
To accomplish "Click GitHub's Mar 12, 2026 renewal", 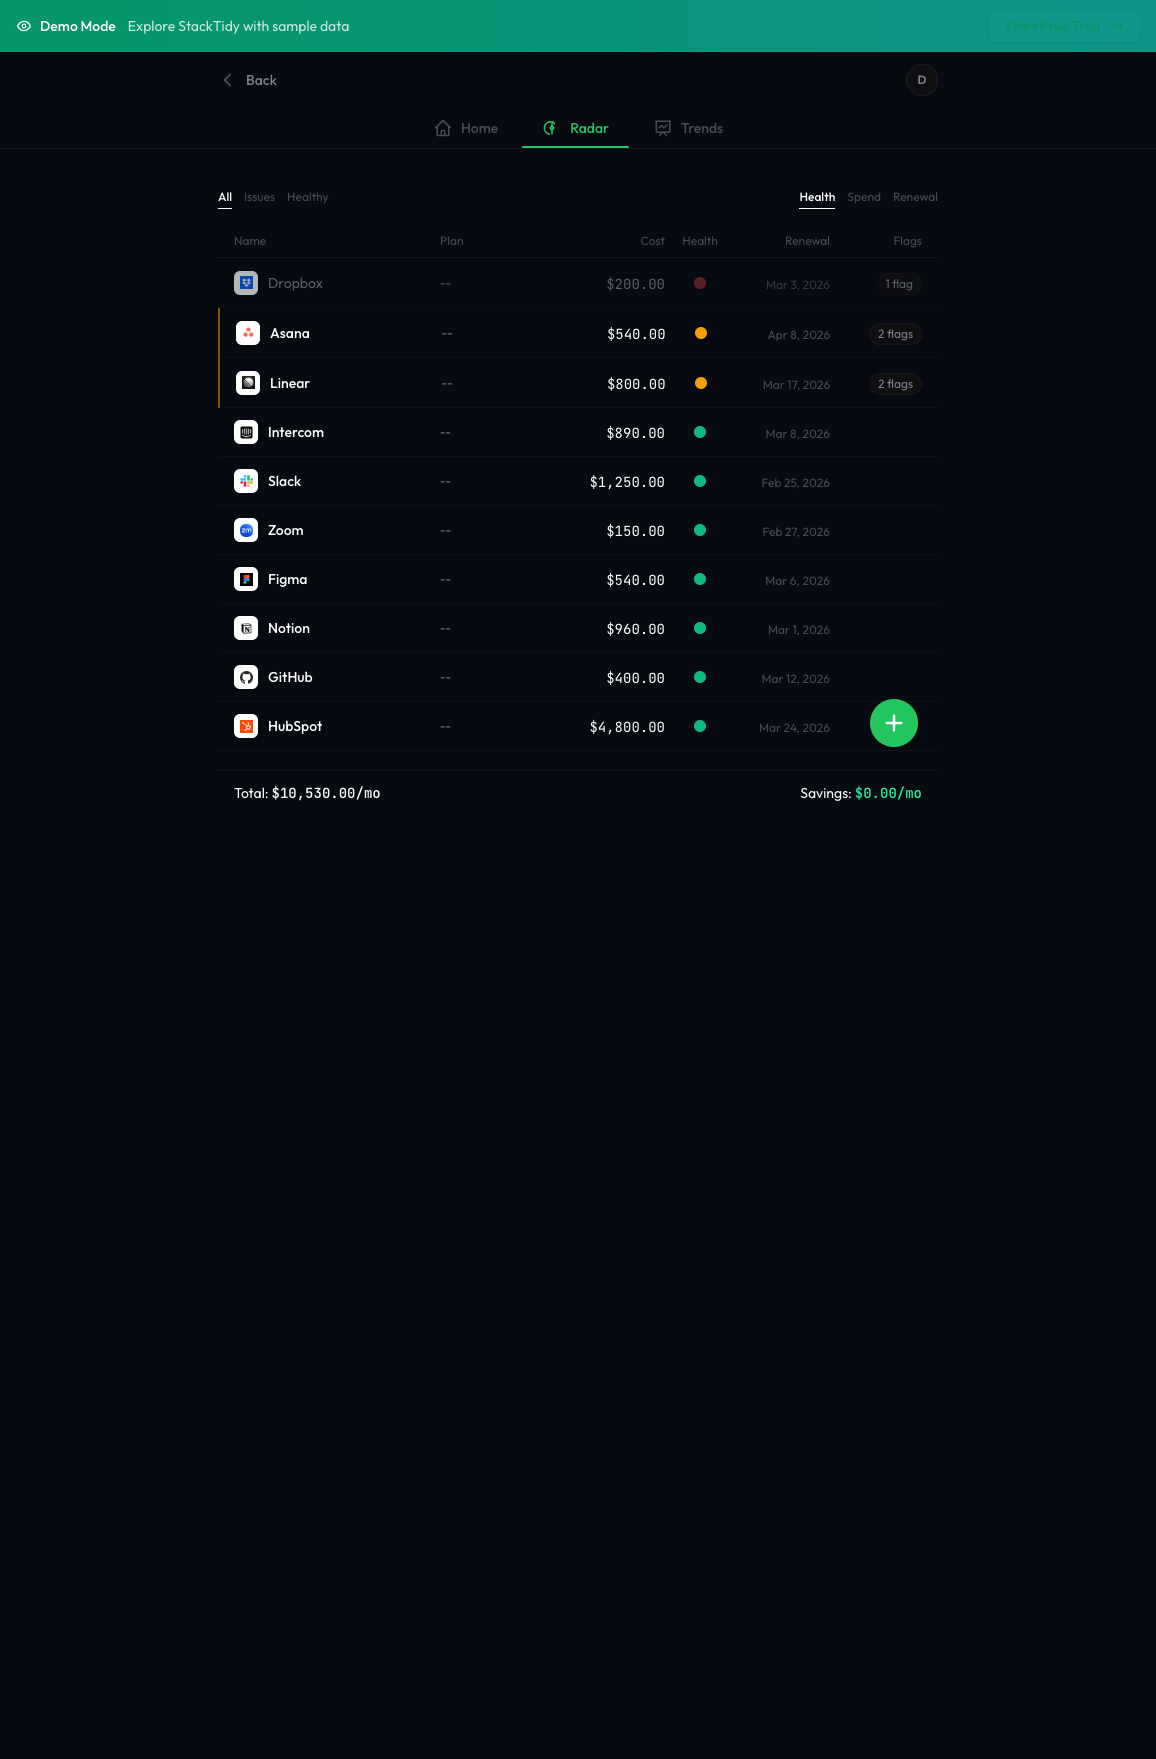I will point(795,679).
